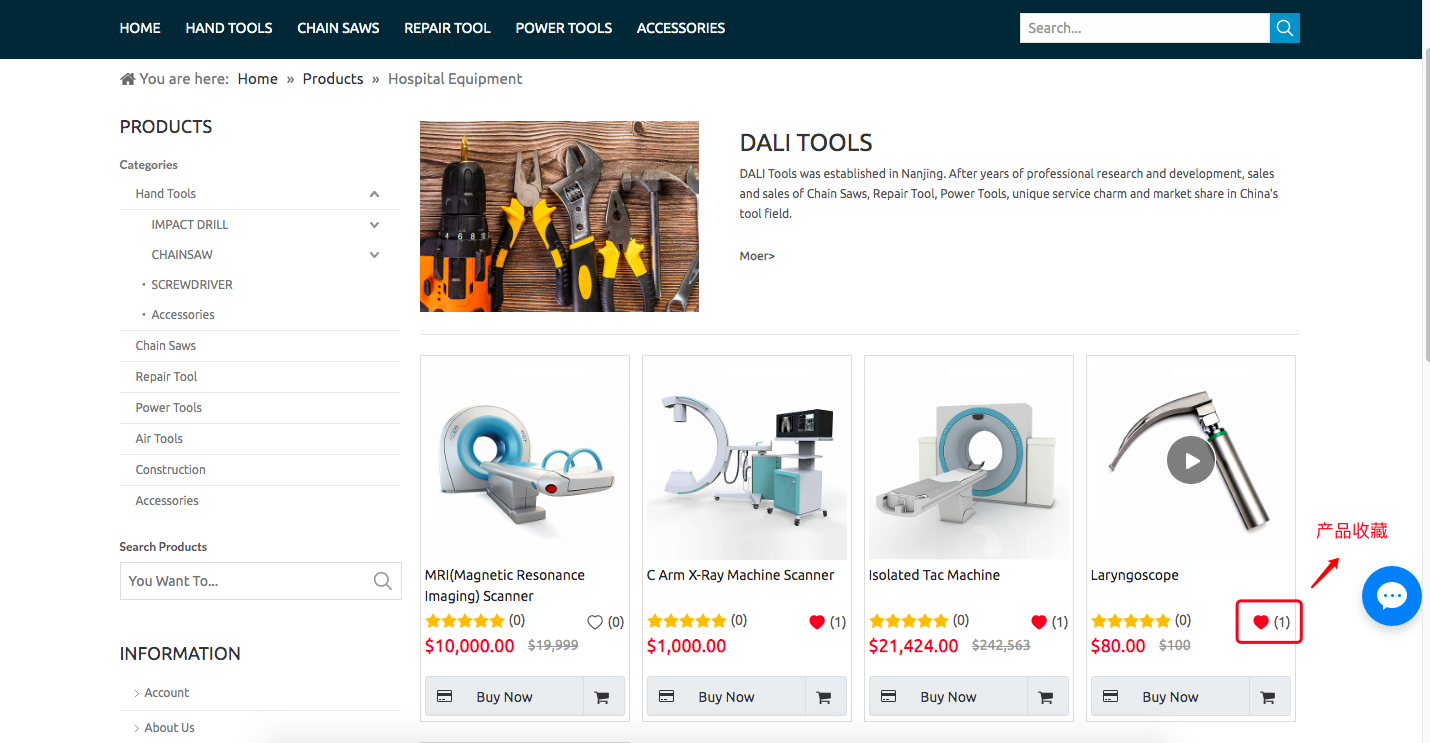The width and height of the screenshot is (1430, 743).
Task: Click the magnifier icon in top search bar
Action: click(1284, 28)
